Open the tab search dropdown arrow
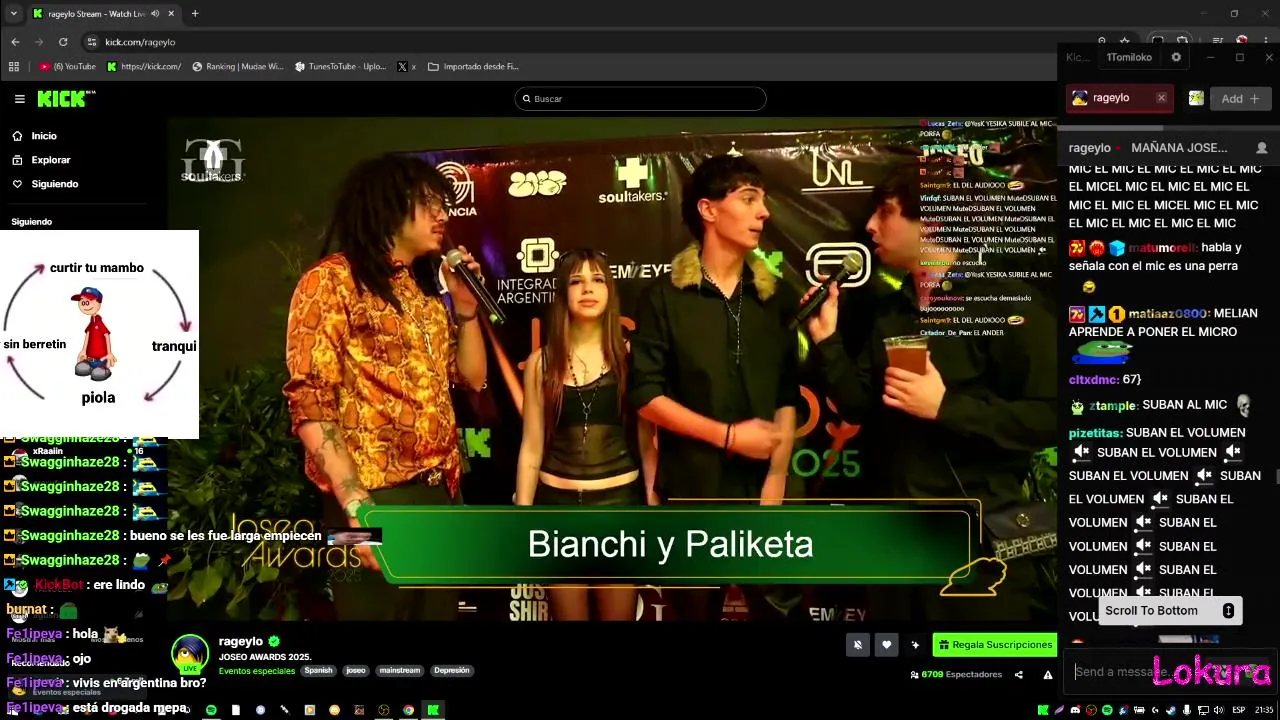The image size is (1280, 720). [13, 14]
